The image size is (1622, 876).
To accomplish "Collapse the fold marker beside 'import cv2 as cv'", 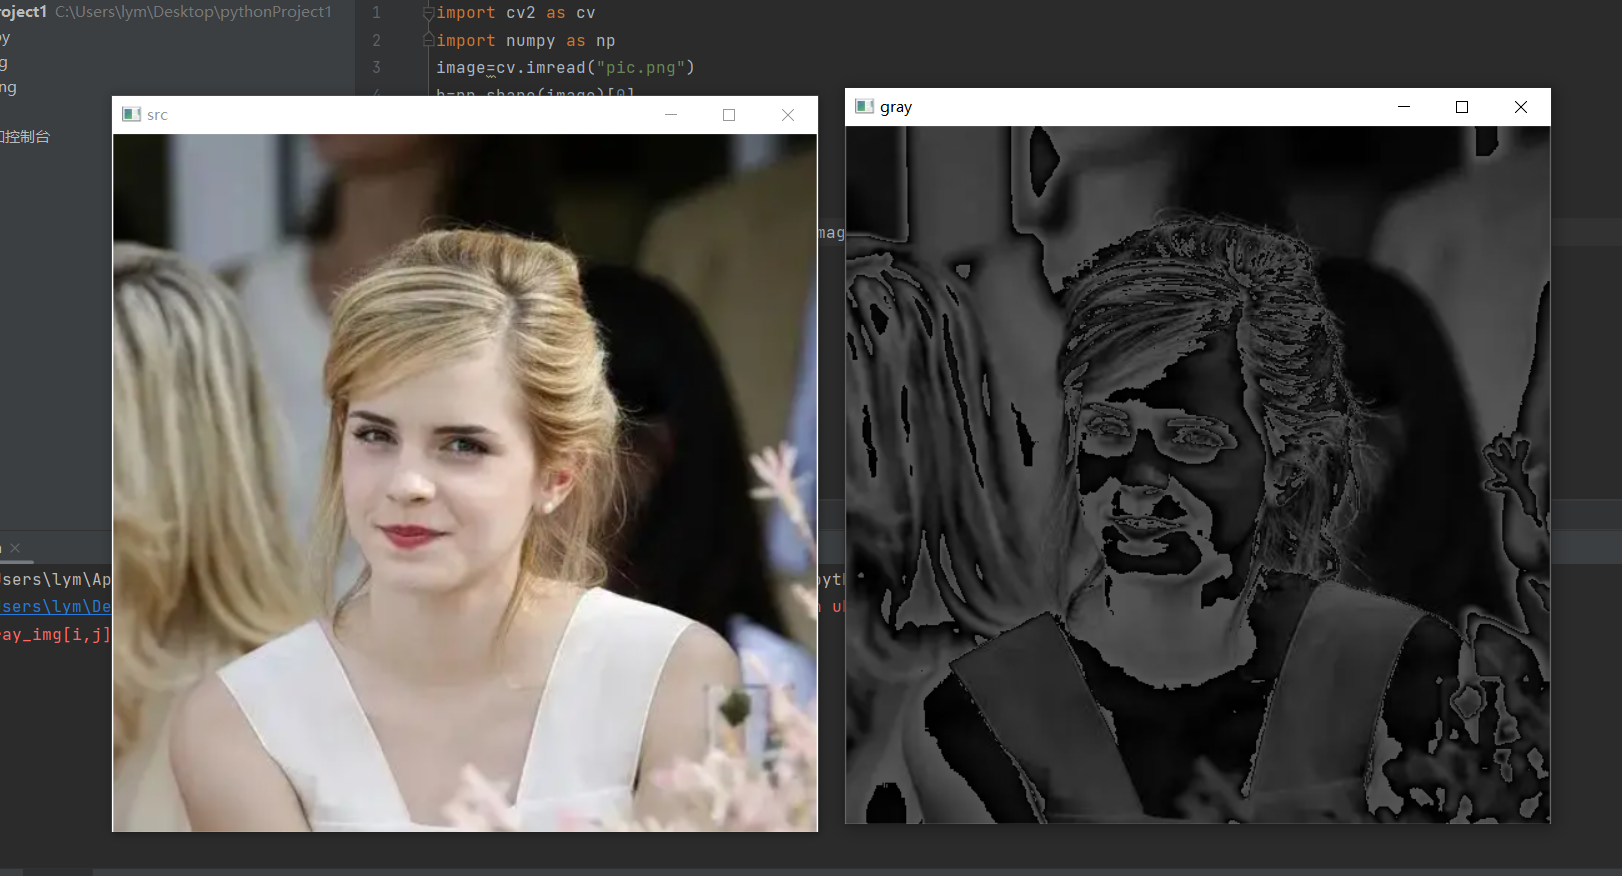I will click(x=428, y=13).
